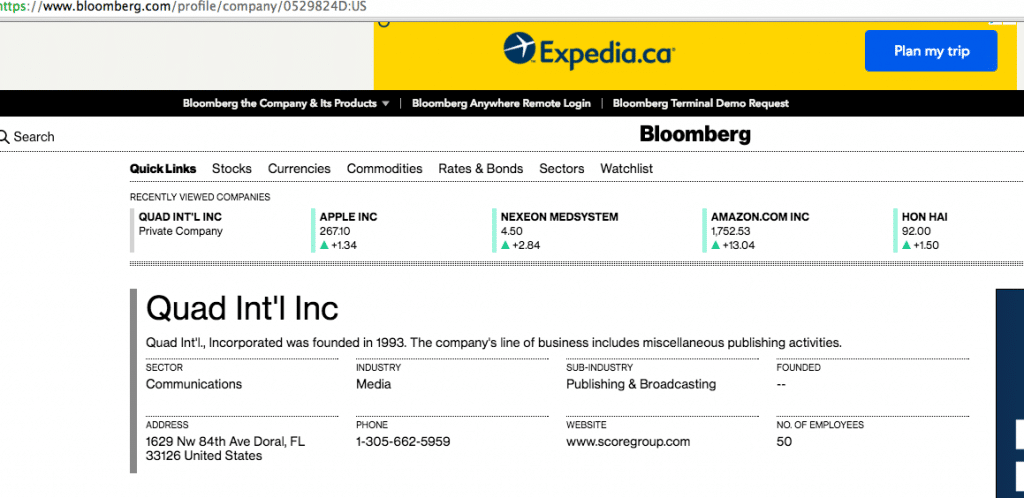Click the Bloomberg logo

tap(695, 134)
